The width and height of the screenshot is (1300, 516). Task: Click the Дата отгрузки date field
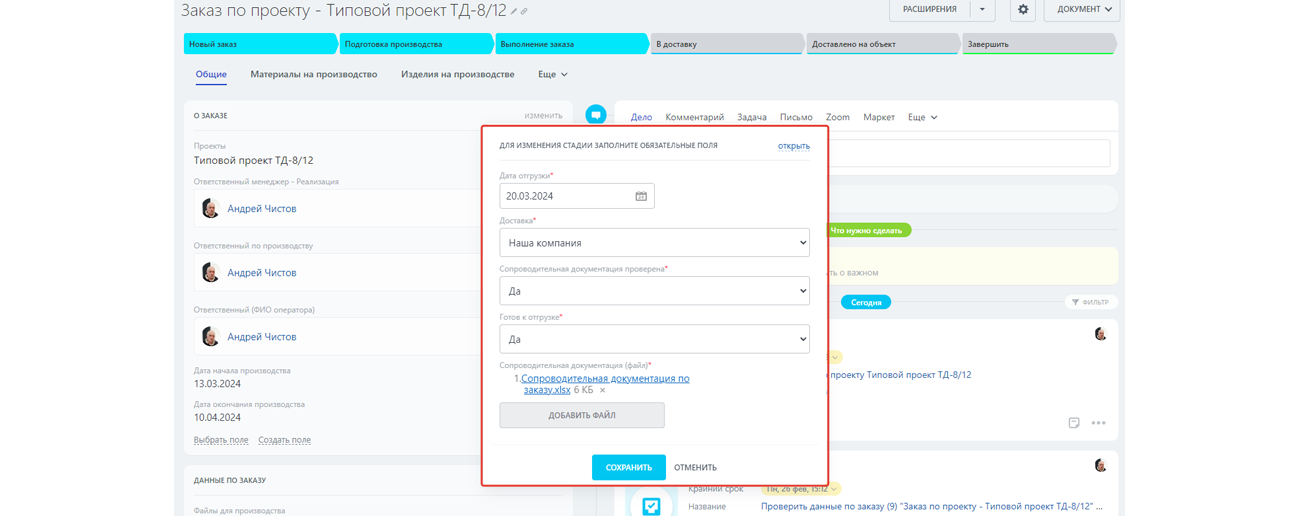click(x=565, y=197)
